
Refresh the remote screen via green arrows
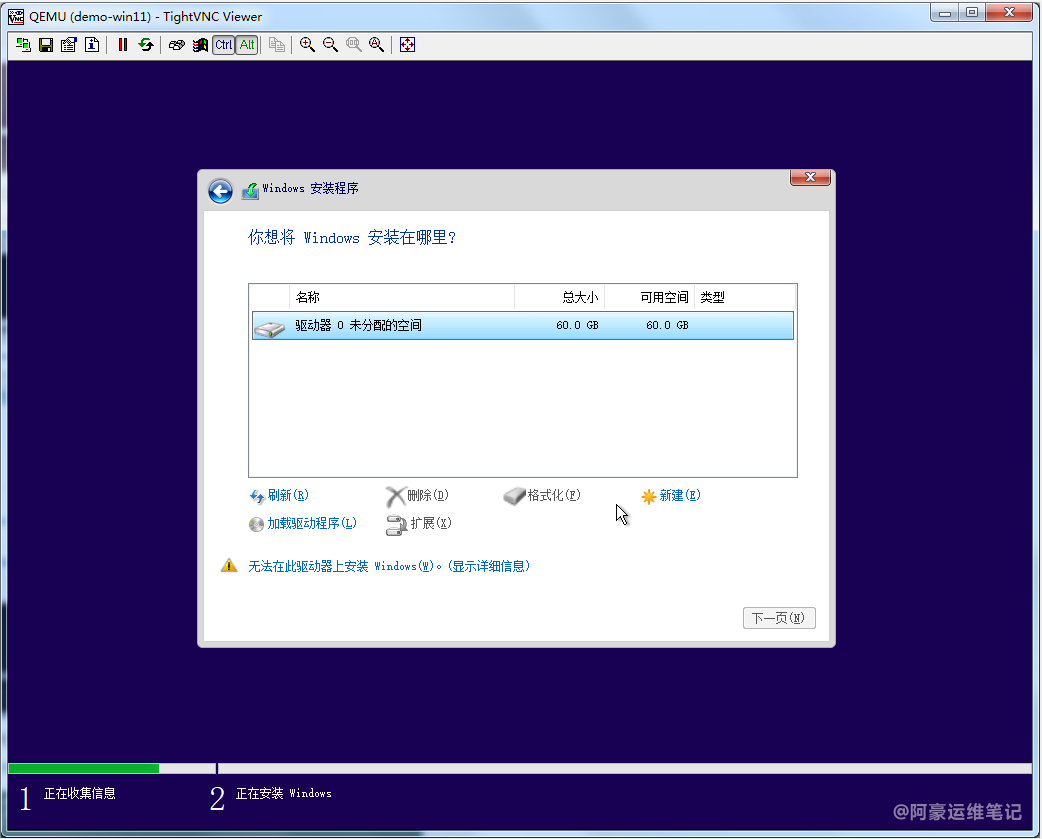tap(146, 45)
